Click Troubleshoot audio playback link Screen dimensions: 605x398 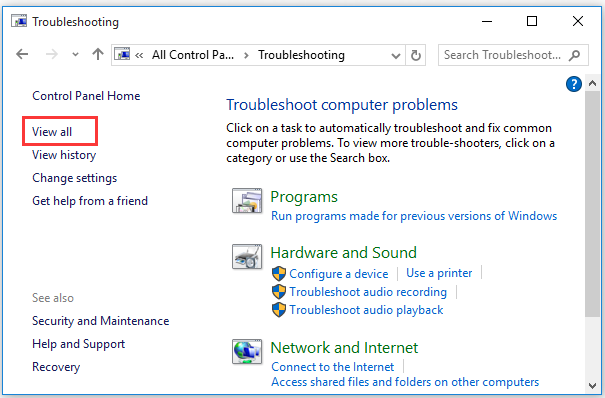coord(366,310)
